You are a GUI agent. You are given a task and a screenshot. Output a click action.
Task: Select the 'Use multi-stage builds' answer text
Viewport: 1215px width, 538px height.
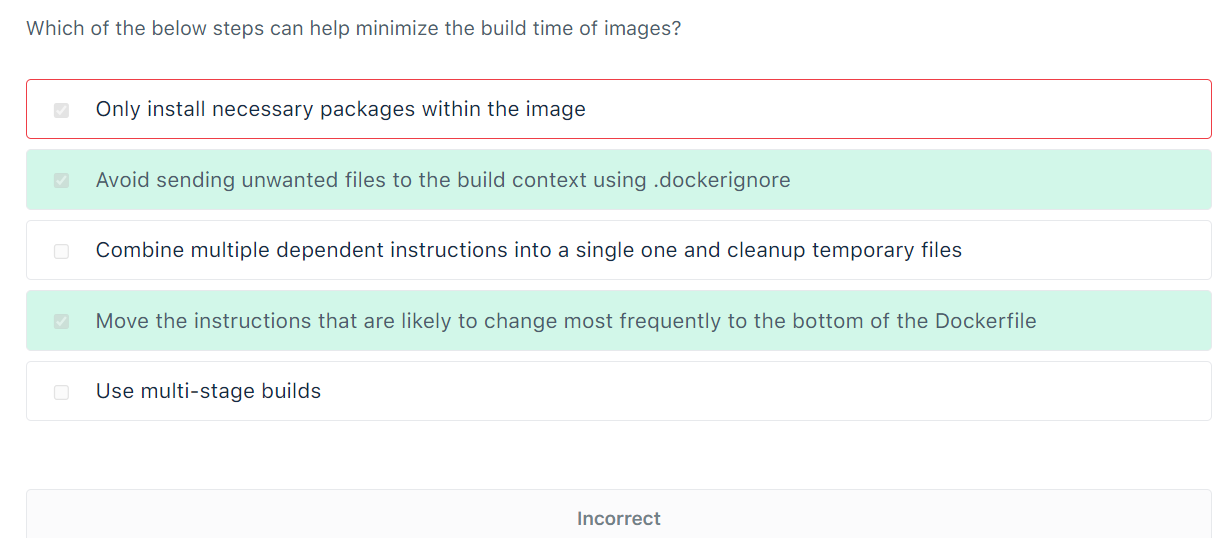pyautogui.click(x=208, y=391)
